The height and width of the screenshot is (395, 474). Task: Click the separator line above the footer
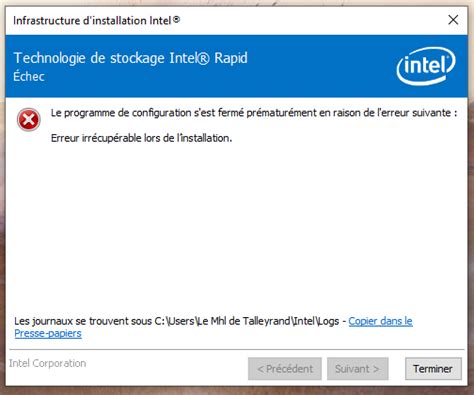click(x=237, y=349)
